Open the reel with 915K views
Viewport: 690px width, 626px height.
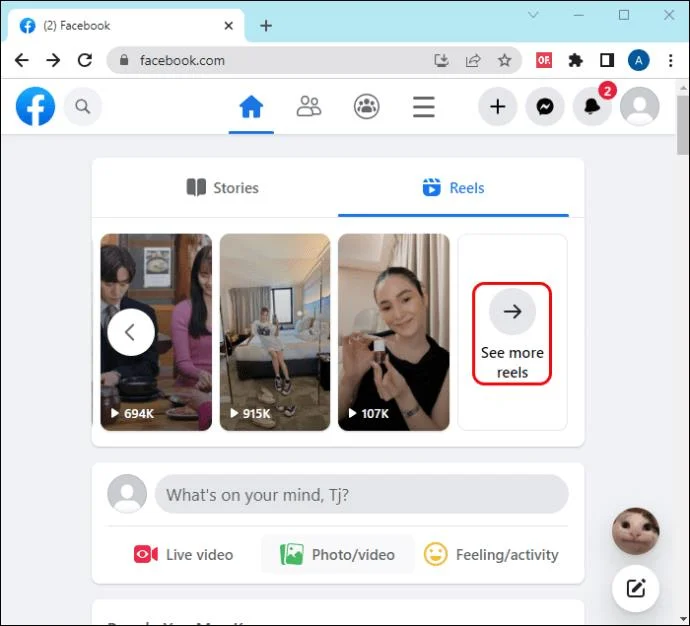275,332
